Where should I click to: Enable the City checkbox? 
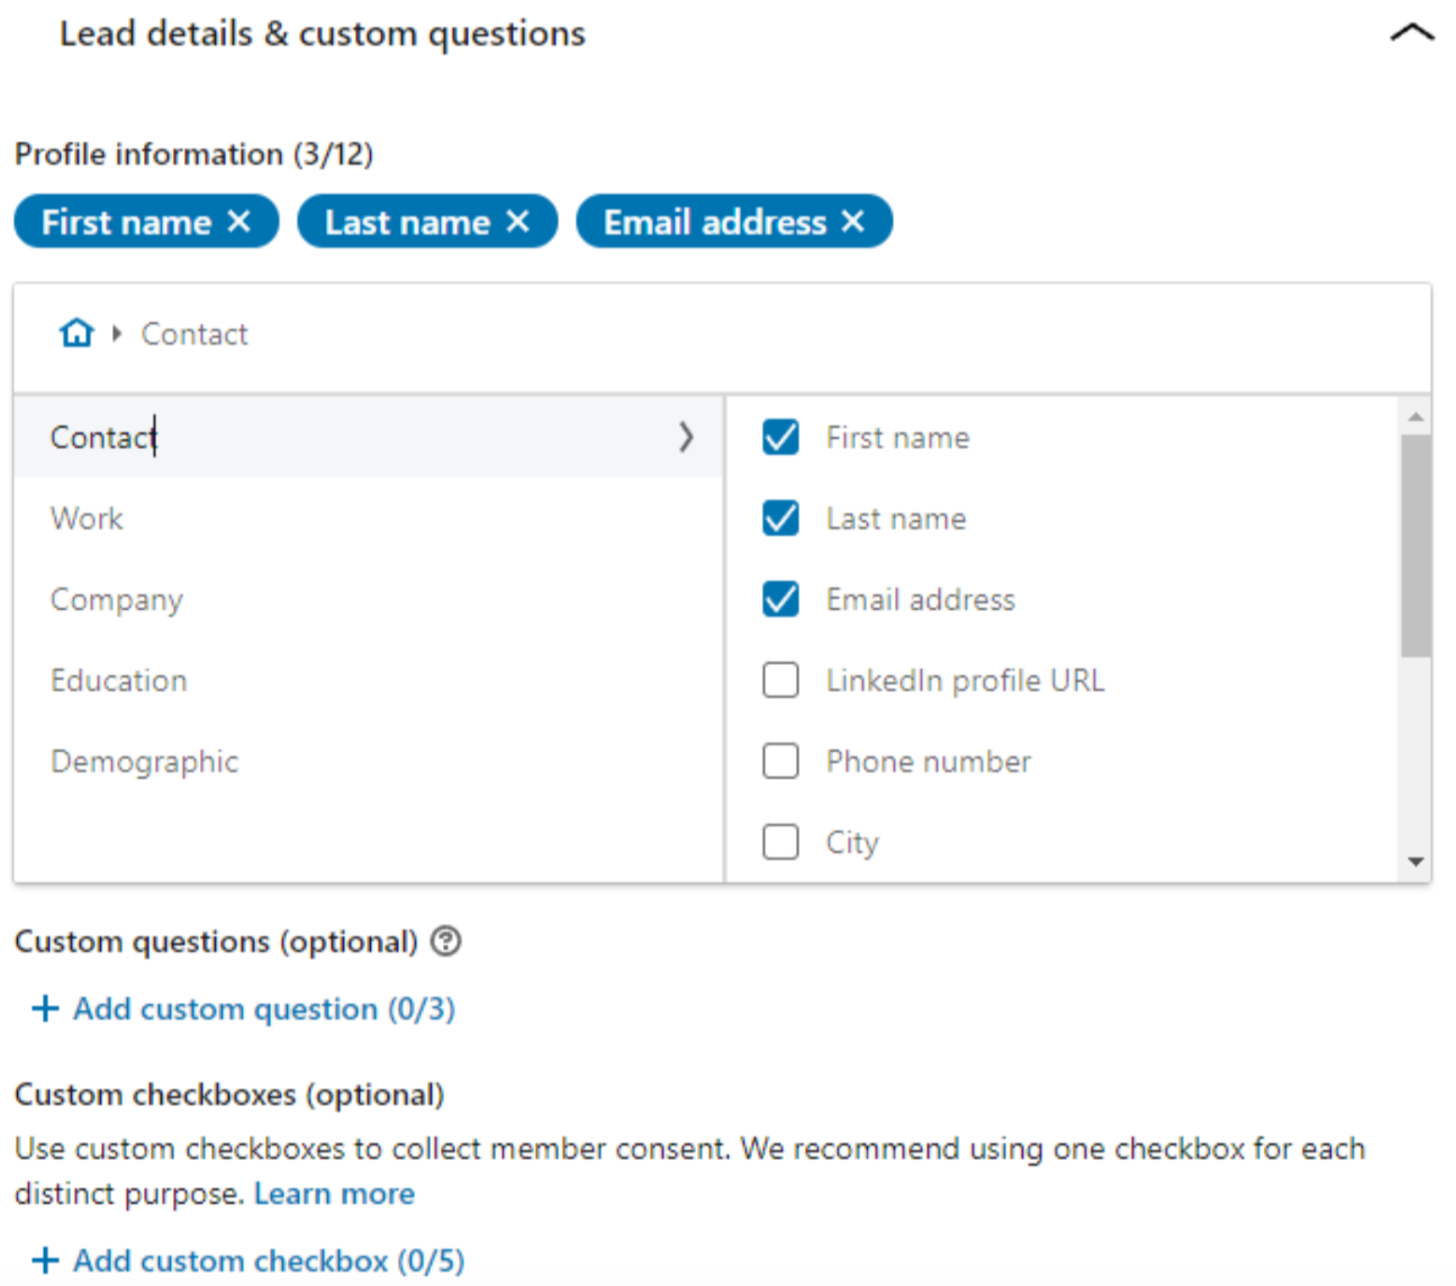coord(781,842)
